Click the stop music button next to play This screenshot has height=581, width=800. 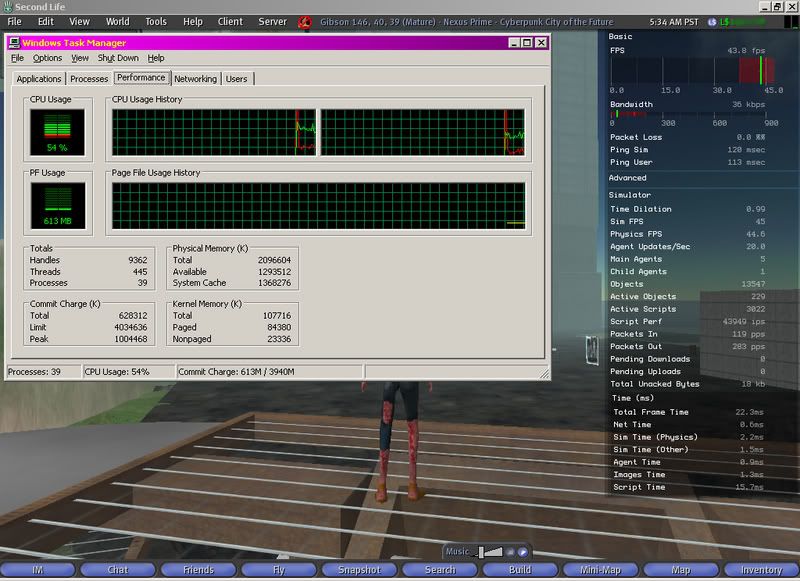tap(511, 551)
